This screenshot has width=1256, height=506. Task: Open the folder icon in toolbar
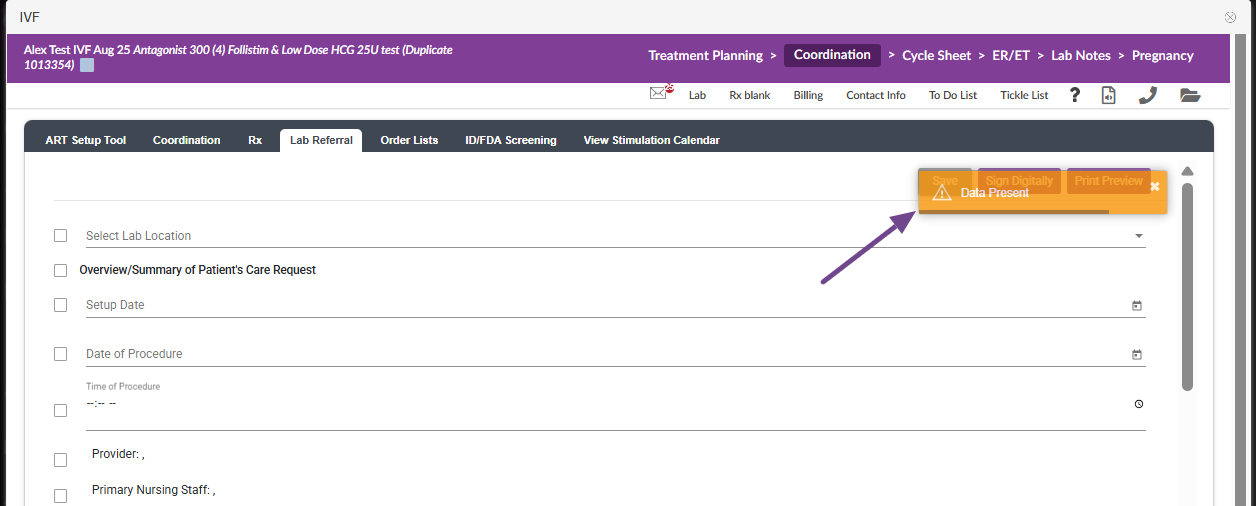pyautogui.click(x=1189, y=95)
